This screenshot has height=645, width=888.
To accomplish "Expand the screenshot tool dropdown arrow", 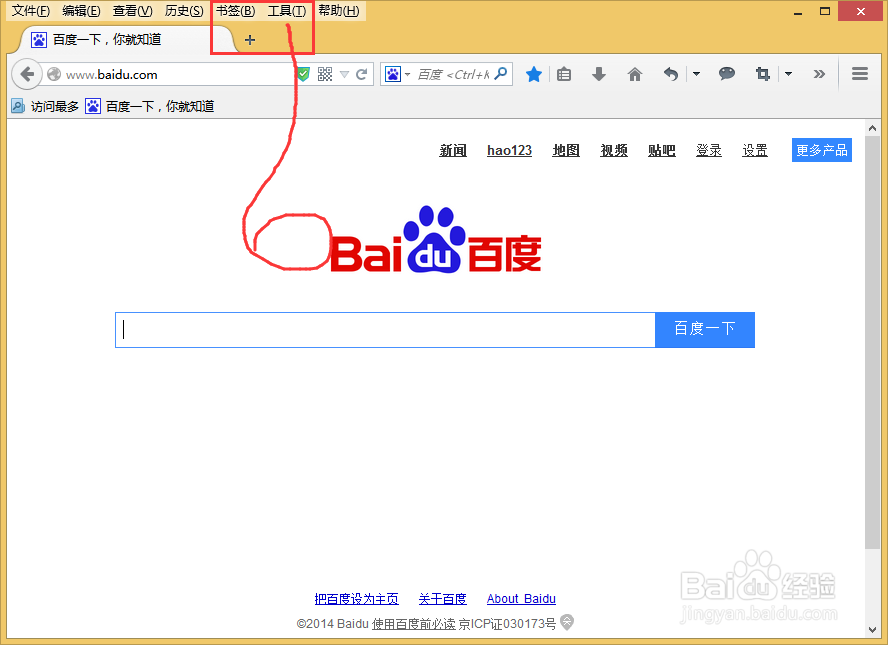I will click(788, 74).
